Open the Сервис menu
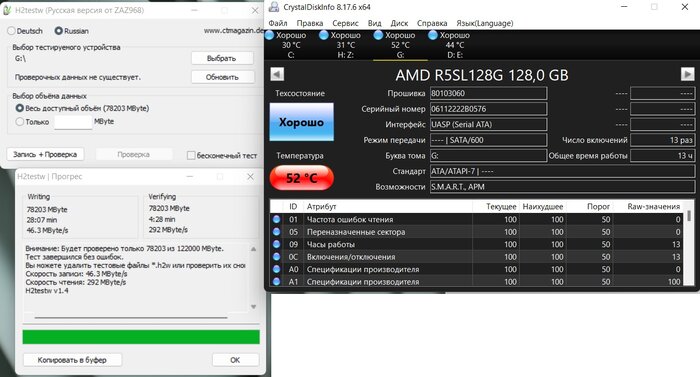700x377 pixels. tap(345, 23)
